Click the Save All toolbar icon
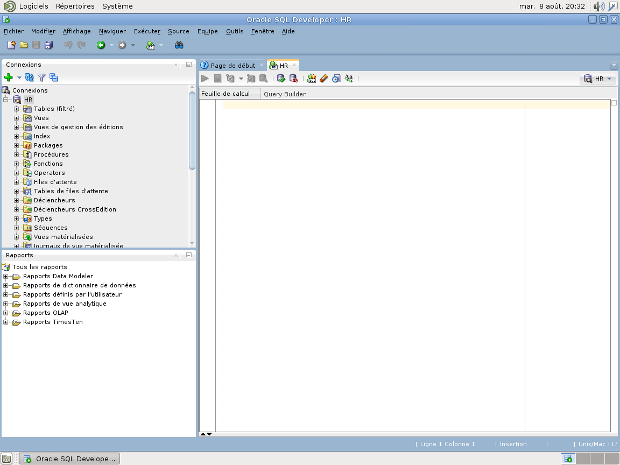620x465 pixels. point(49,45)
